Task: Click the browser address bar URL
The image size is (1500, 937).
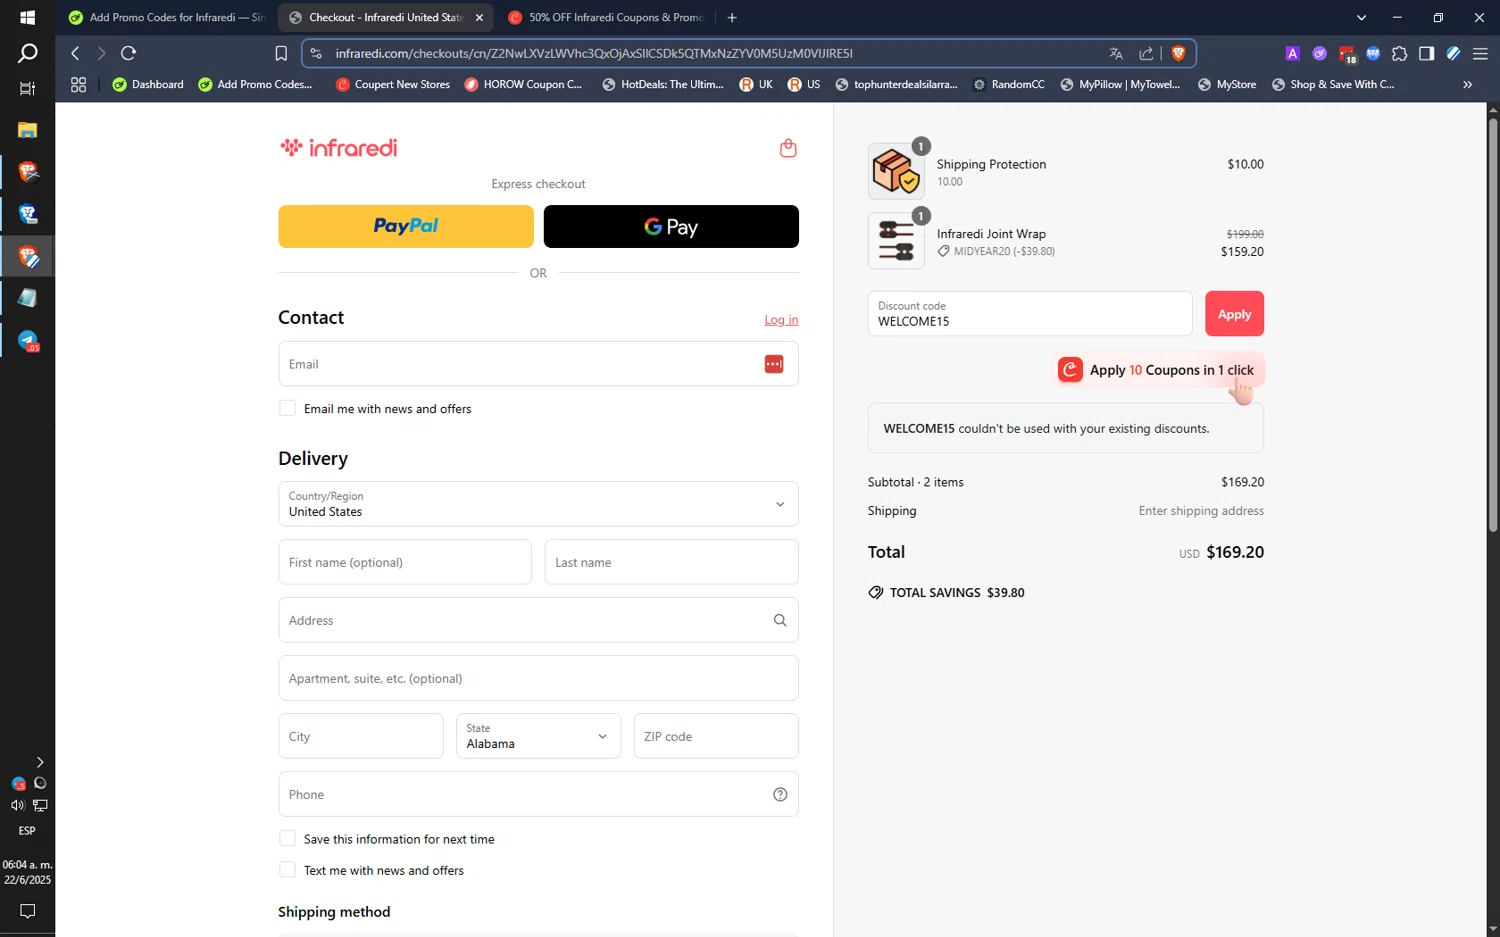Action: [594, 53]
